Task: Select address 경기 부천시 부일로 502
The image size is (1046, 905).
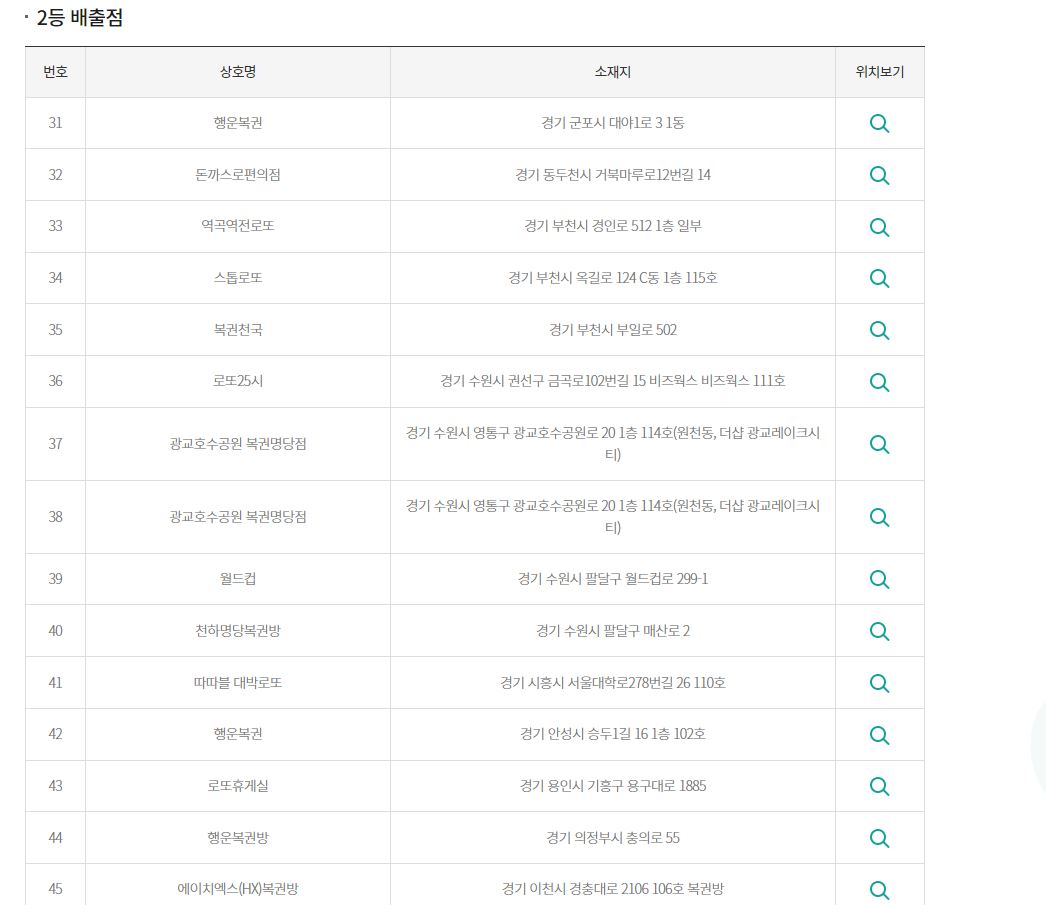Action: pos(612,329)
